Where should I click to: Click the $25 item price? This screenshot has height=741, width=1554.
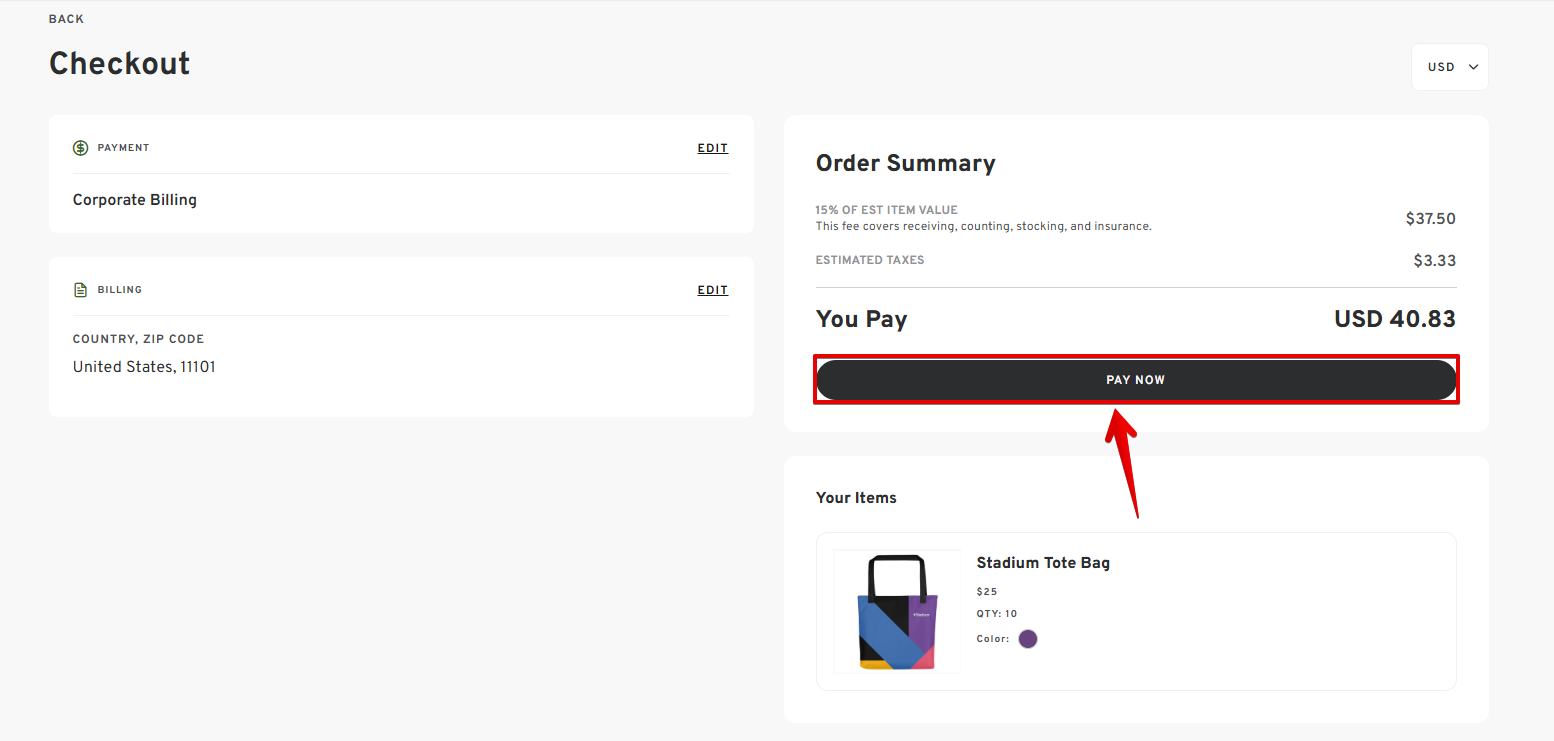(987, 592)
